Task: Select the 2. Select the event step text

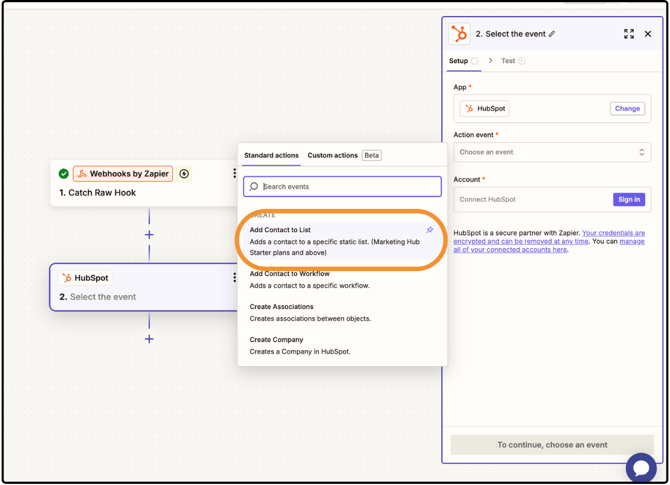Action: (x=97, y=297)
